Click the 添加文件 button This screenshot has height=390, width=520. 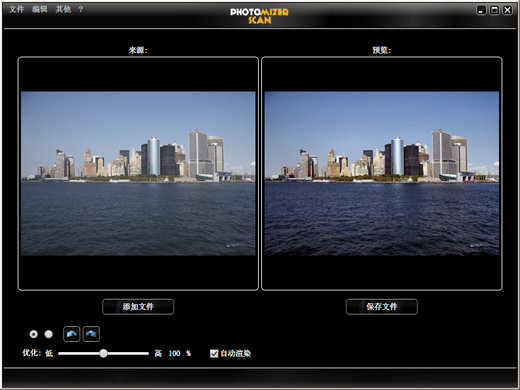[x=138, y=307]
